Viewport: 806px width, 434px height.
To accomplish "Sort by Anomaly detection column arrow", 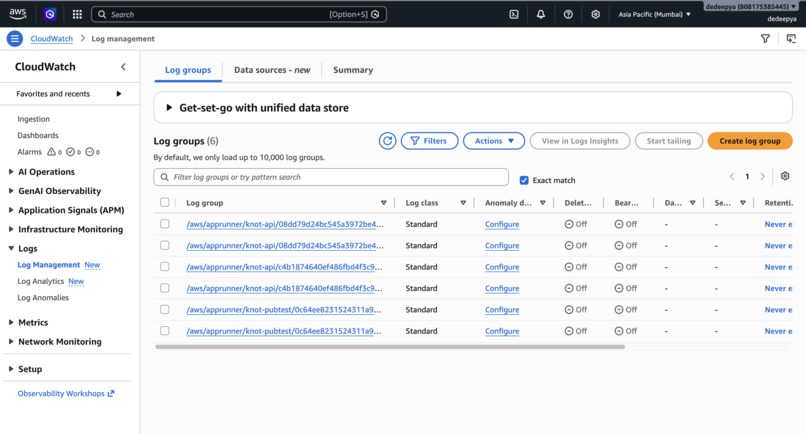I will pyautogui.click(x=543, y=203).
